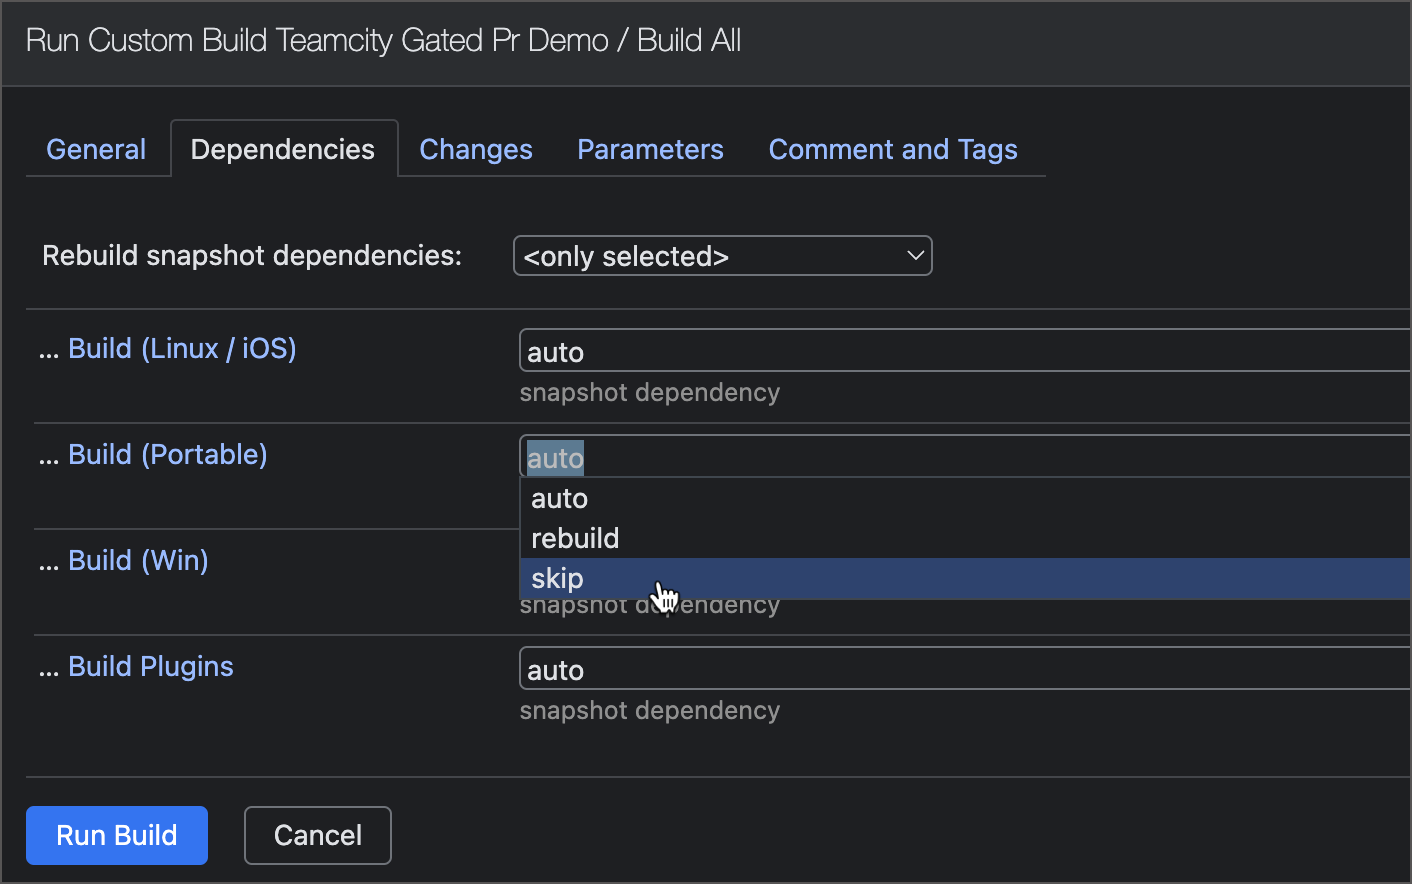The width and height of the screenshot is (1412, 884).
Task: Switch to the General tab
Action: coord(96,149)
